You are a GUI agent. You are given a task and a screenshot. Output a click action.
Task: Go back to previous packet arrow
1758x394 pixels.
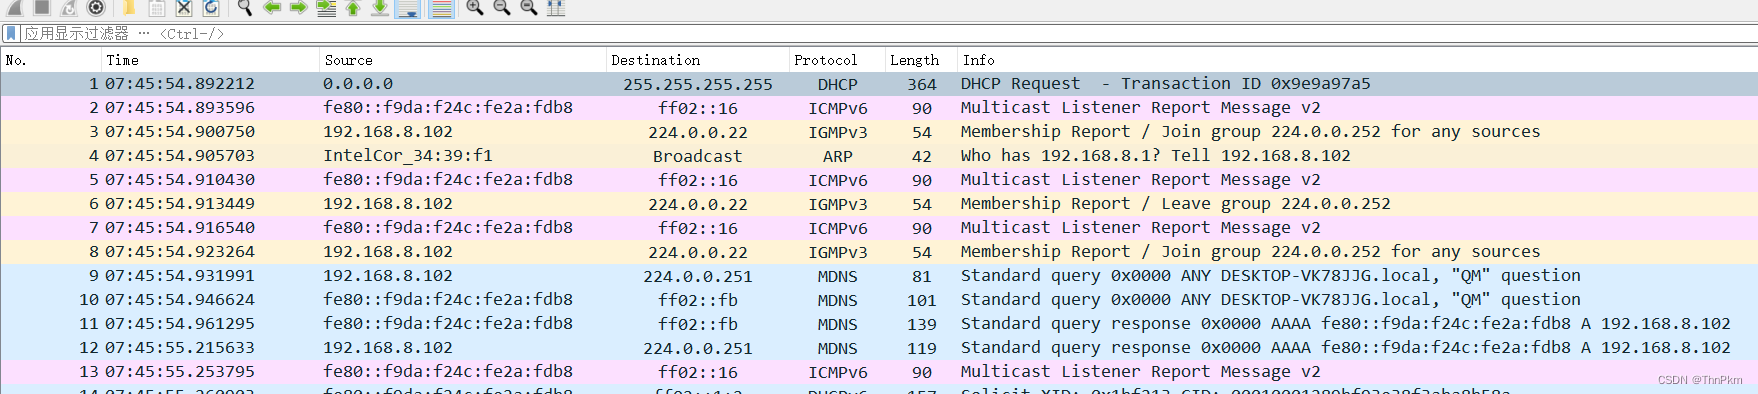271,8
